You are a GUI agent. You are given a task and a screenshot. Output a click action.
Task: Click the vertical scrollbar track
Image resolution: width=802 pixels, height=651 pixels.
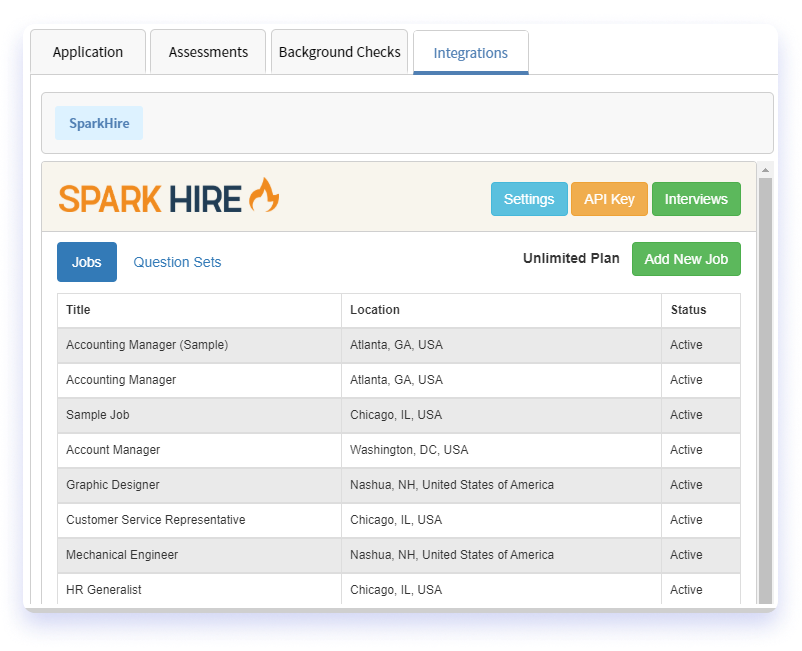click(x=765, y=391)
